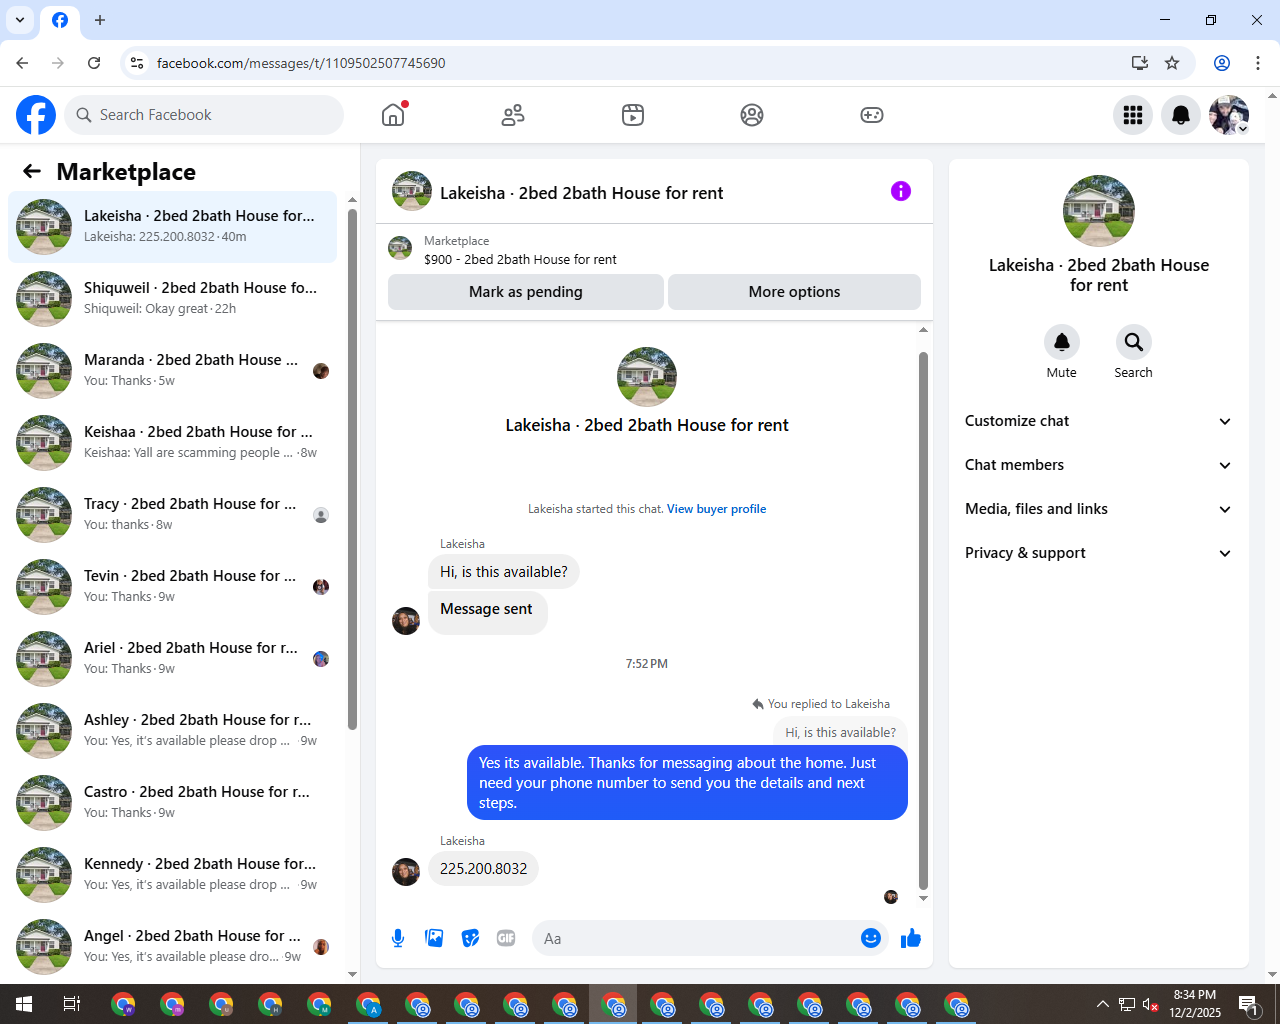Image resolution: width=1280 pixels, height=1024 pixels.
Task: Reload the page in browser
Action: 94,63
